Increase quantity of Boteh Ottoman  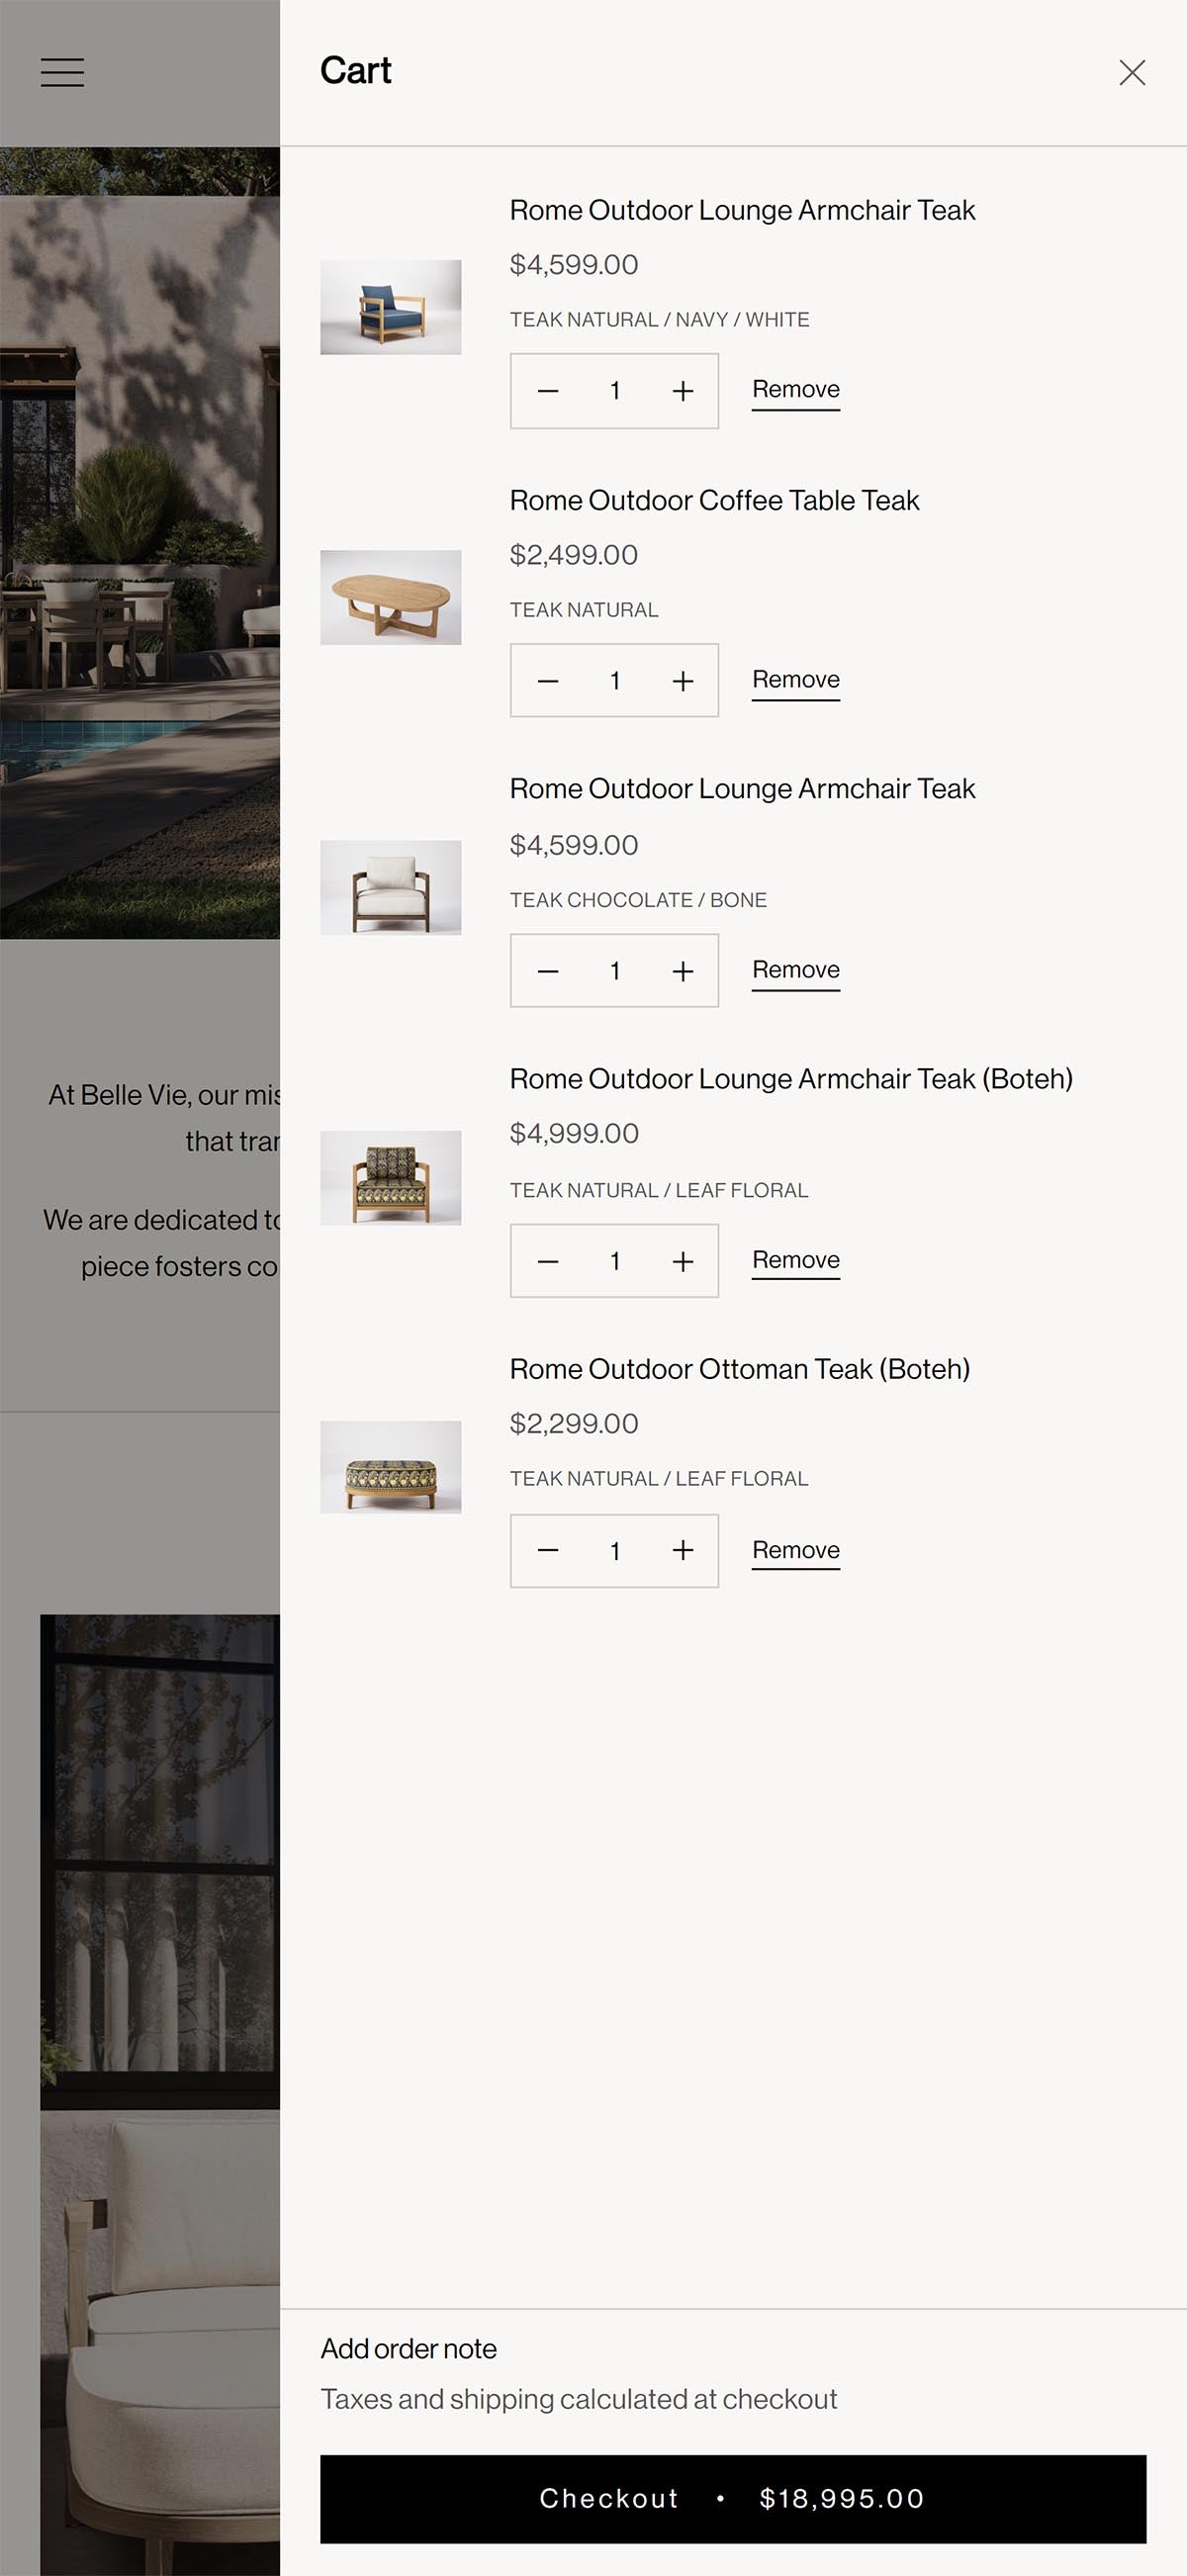point(682,1551)
